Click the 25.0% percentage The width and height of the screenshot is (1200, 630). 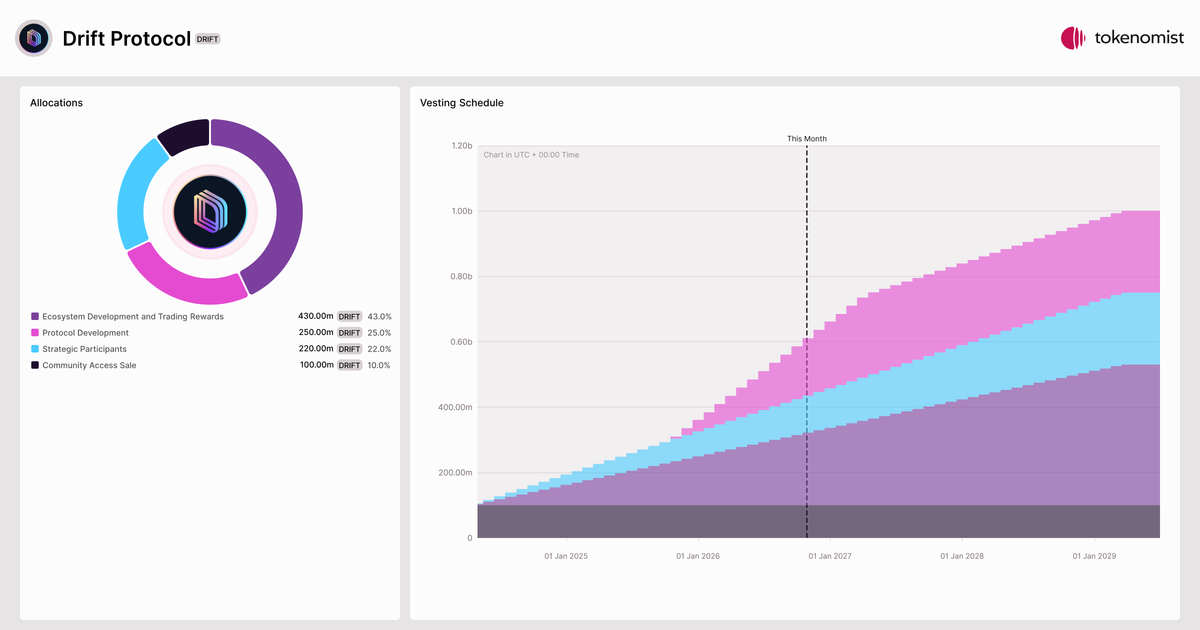[x=379, y=333]
